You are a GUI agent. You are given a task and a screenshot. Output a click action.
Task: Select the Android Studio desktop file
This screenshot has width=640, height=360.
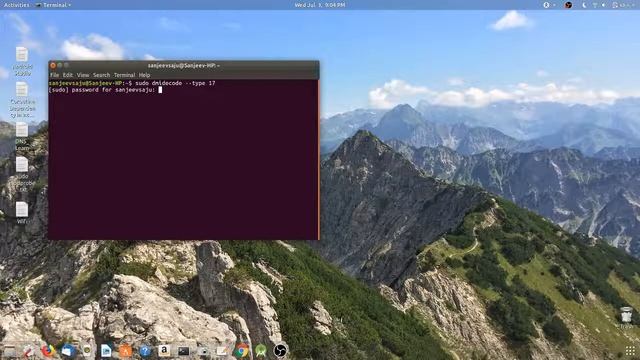click(22, 61)
